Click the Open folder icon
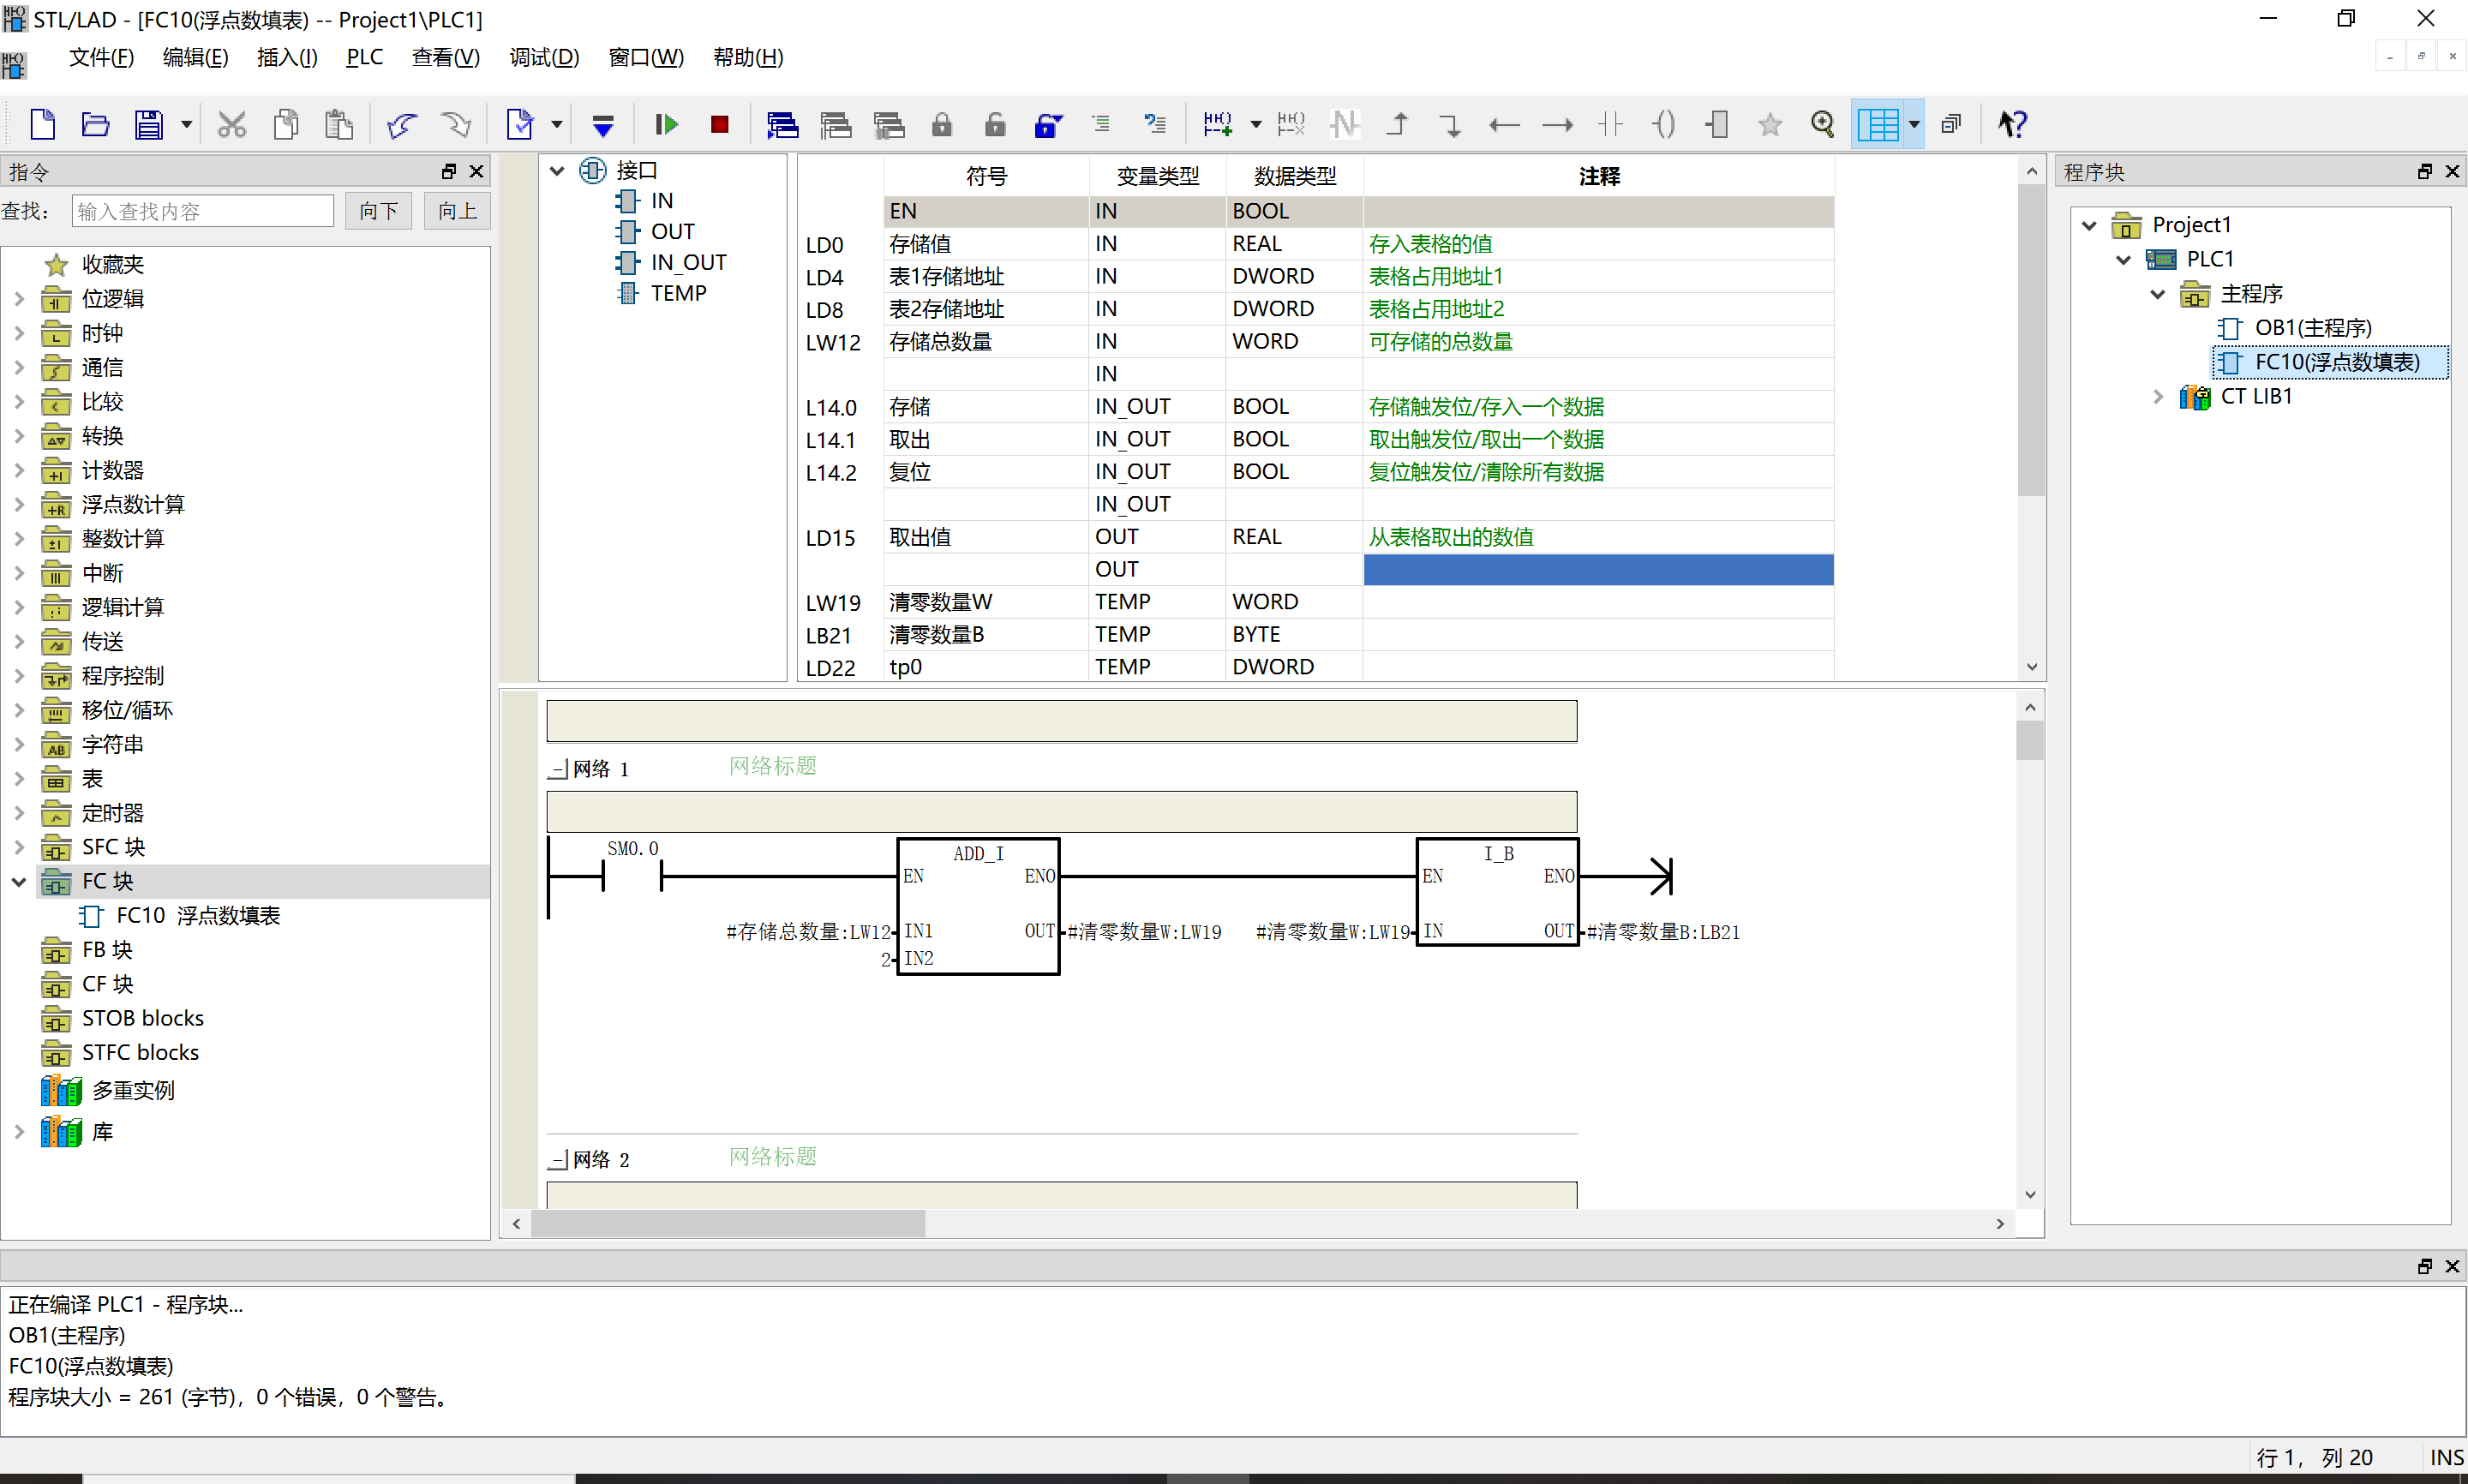The image size is (2468, 1484). (x=95, y=124)
